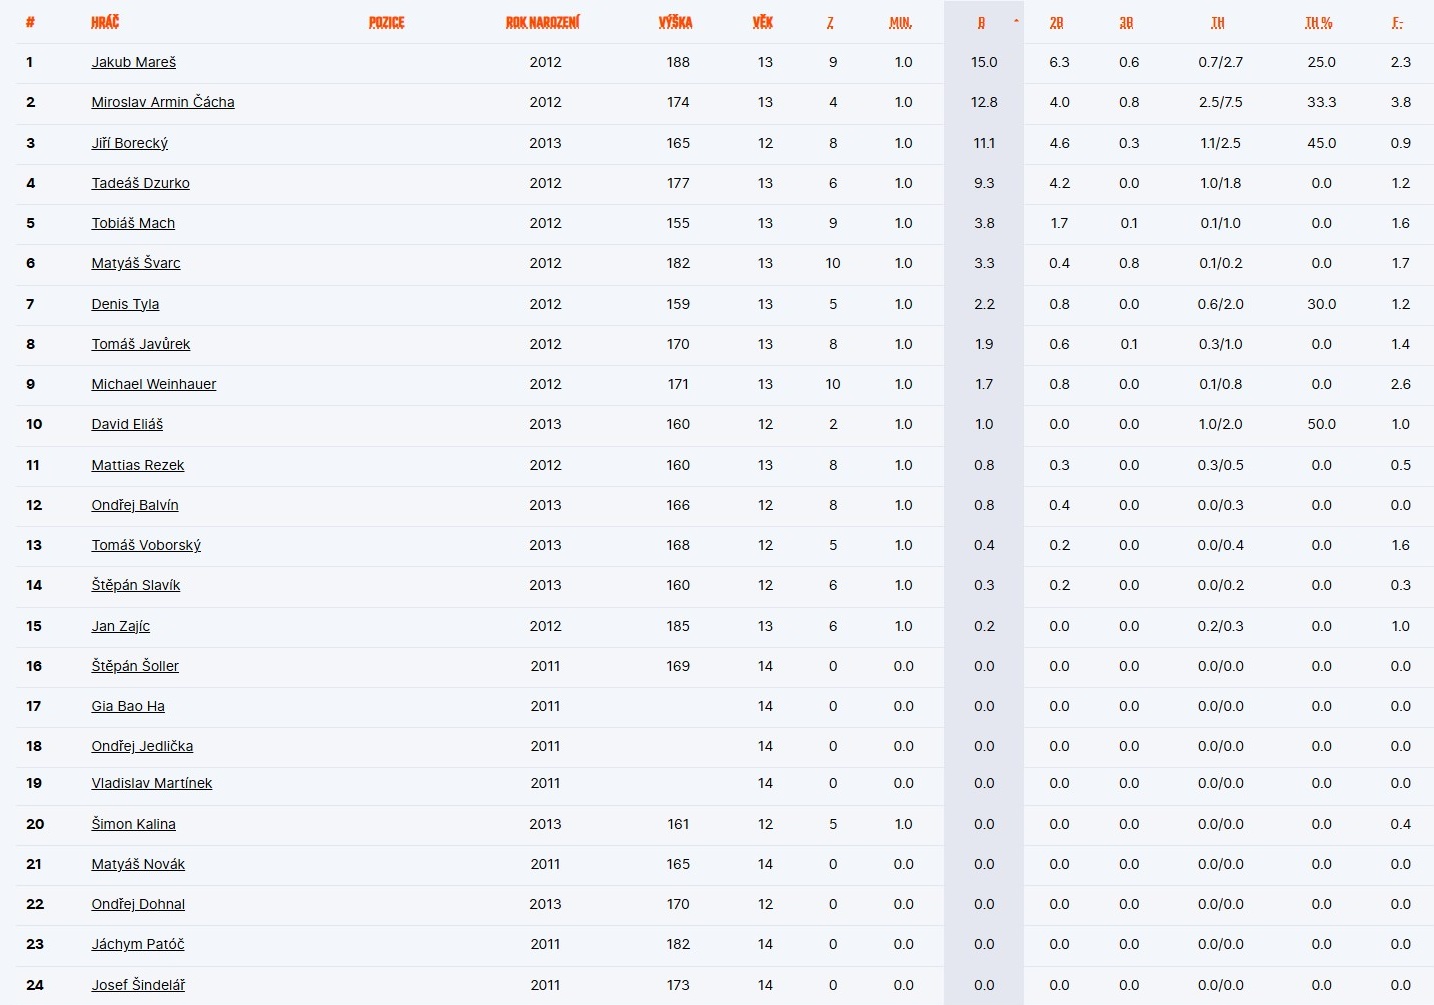
Task: Click the sort arrow in the B column
Action: (x=1016, y=21)
